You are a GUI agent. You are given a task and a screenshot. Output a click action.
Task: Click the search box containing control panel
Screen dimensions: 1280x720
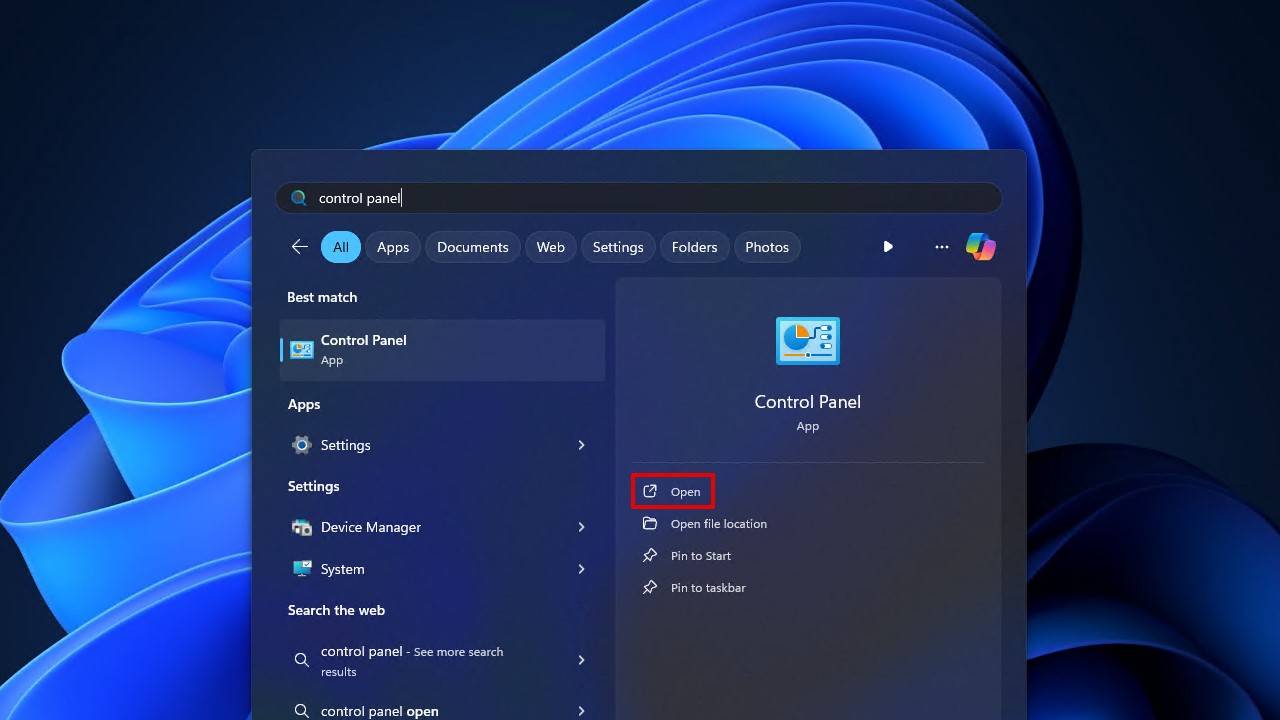[638, 198]
